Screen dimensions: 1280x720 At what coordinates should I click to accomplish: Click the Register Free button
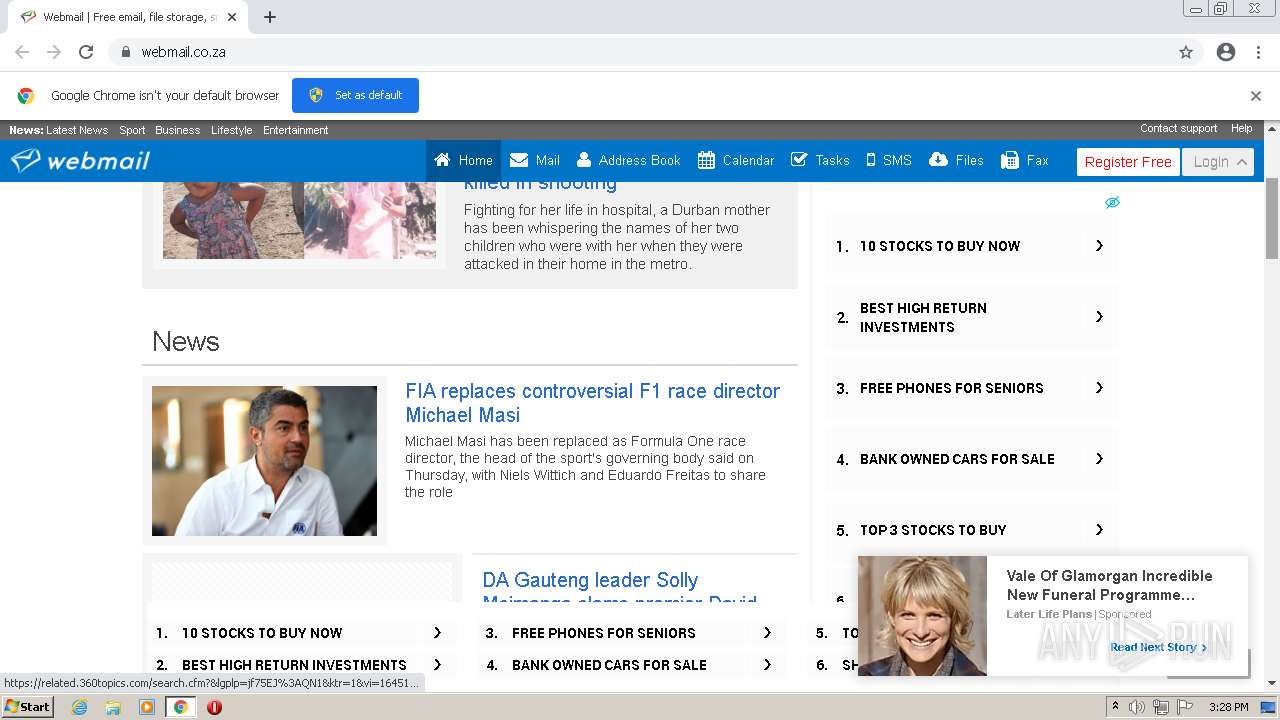coord(1128,162)
